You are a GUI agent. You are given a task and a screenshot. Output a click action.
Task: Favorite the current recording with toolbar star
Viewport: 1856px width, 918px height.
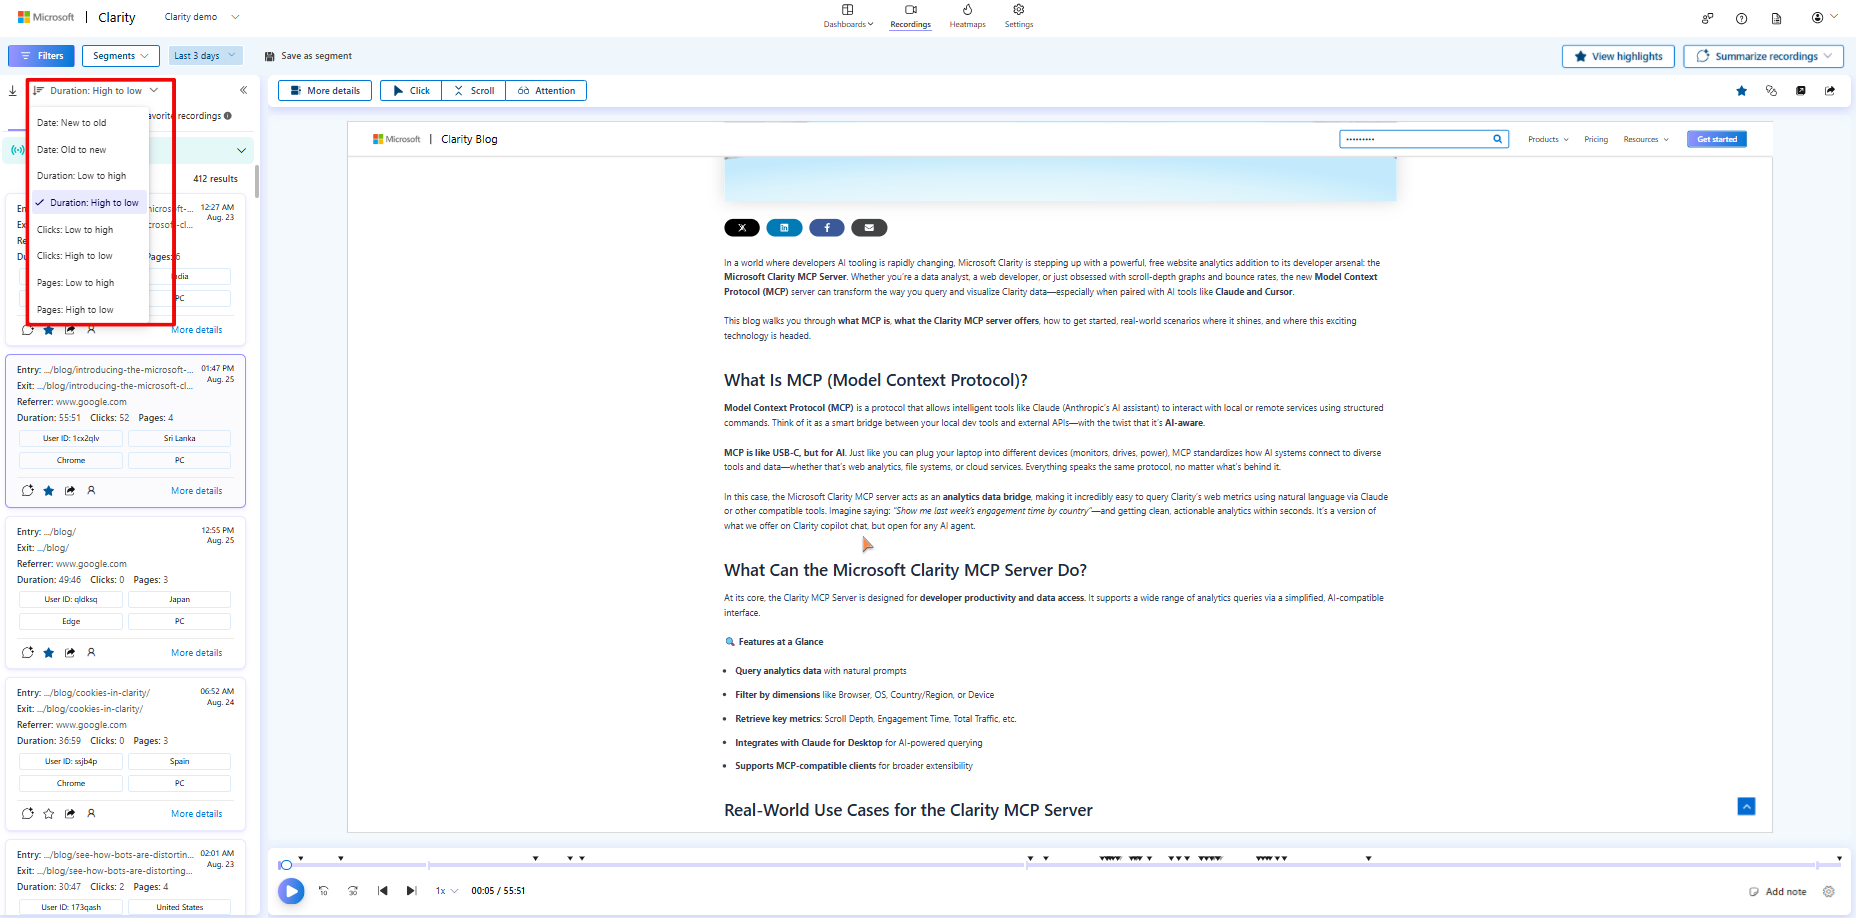1741,91
